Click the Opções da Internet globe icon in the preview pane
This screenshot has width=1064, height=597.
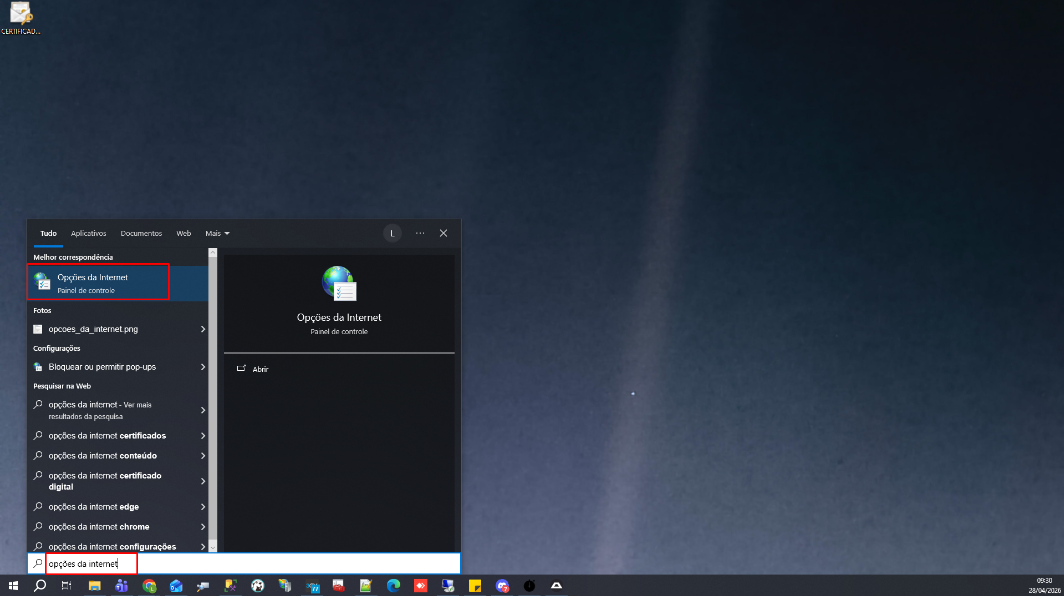pos(339,284)
